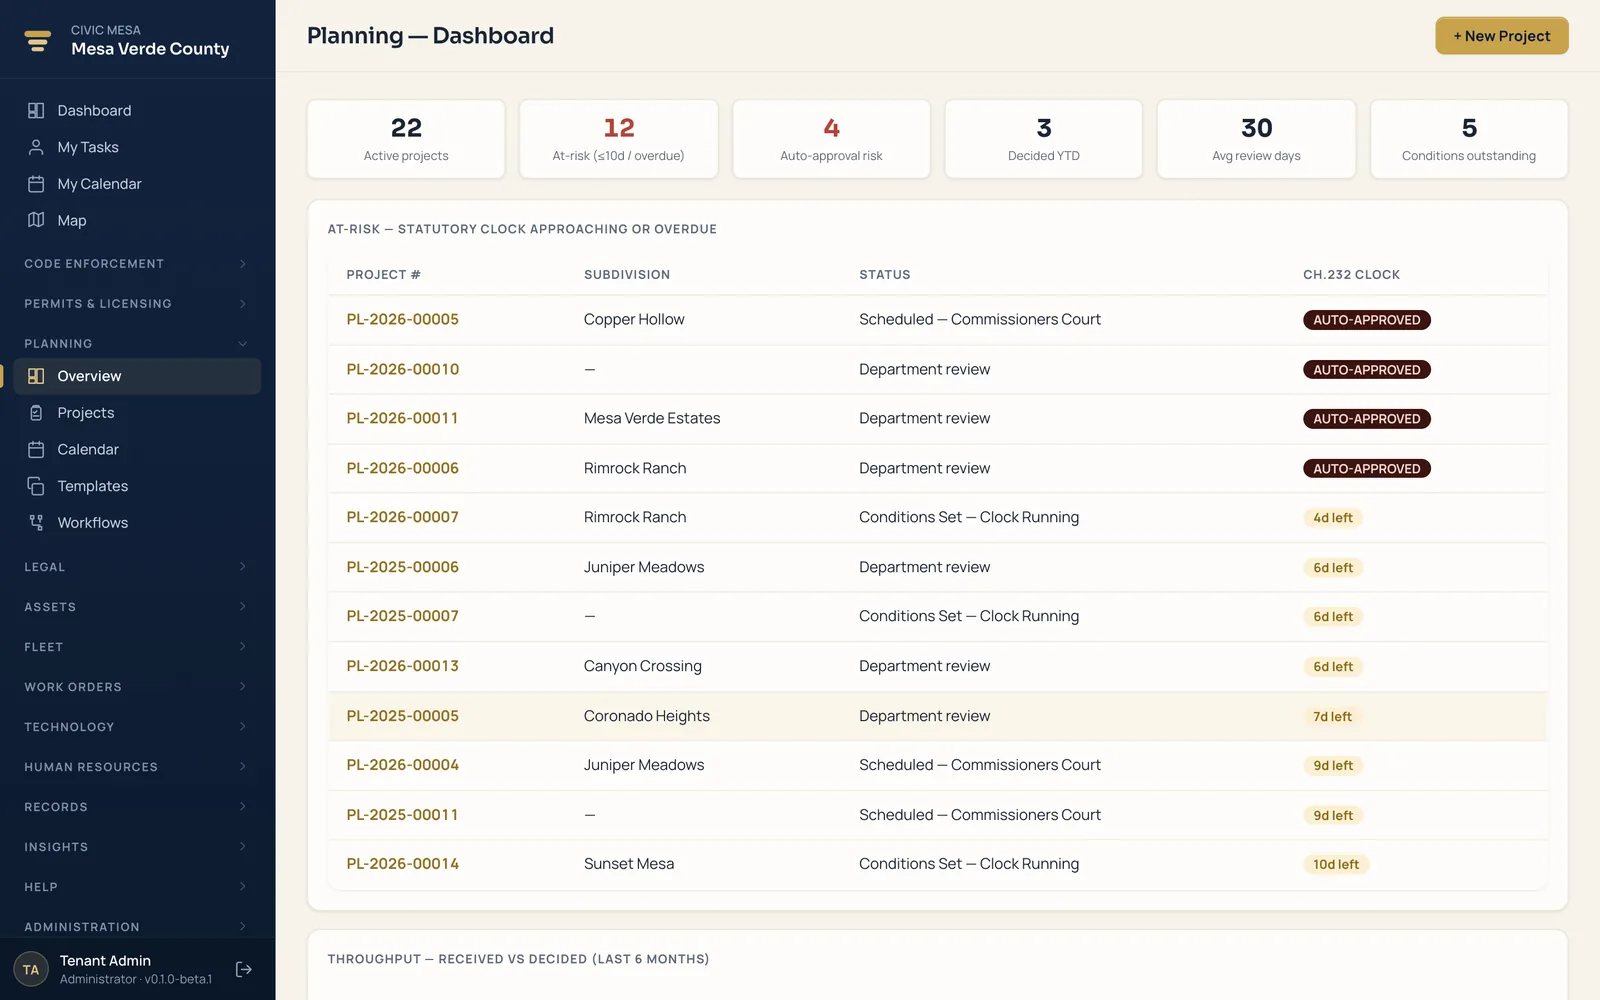The width and height of the screenshot is (1600, 1000).
Task: Click the Auto-approval risk card
Action: click(831, 139)
